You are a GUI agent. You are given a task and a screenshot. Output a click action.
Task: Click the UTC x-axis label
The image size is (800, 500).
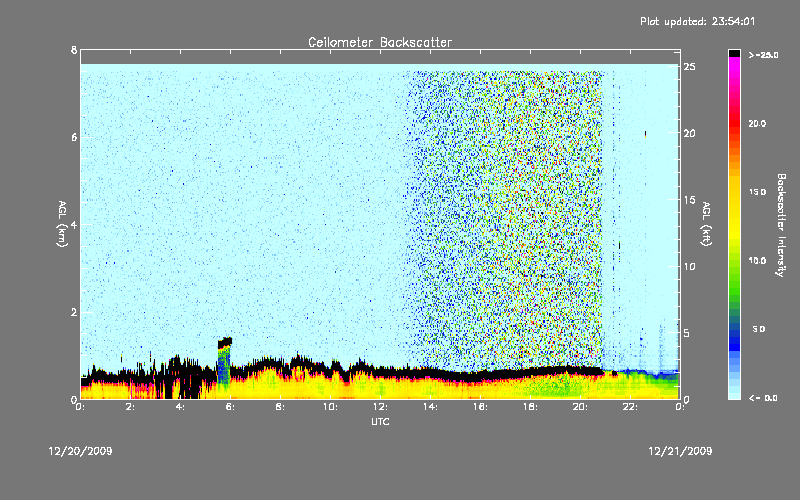coord(380,421)
